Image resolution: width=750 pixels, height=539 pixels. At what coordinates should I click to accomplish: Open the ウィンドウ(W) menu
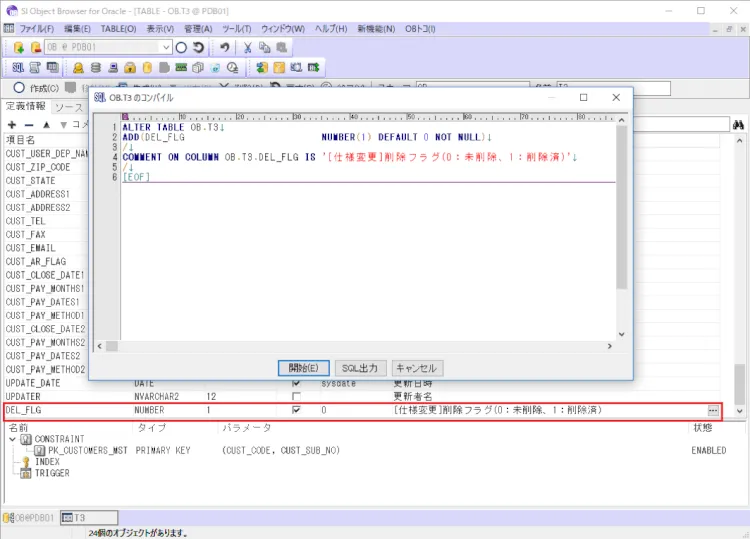283,29
